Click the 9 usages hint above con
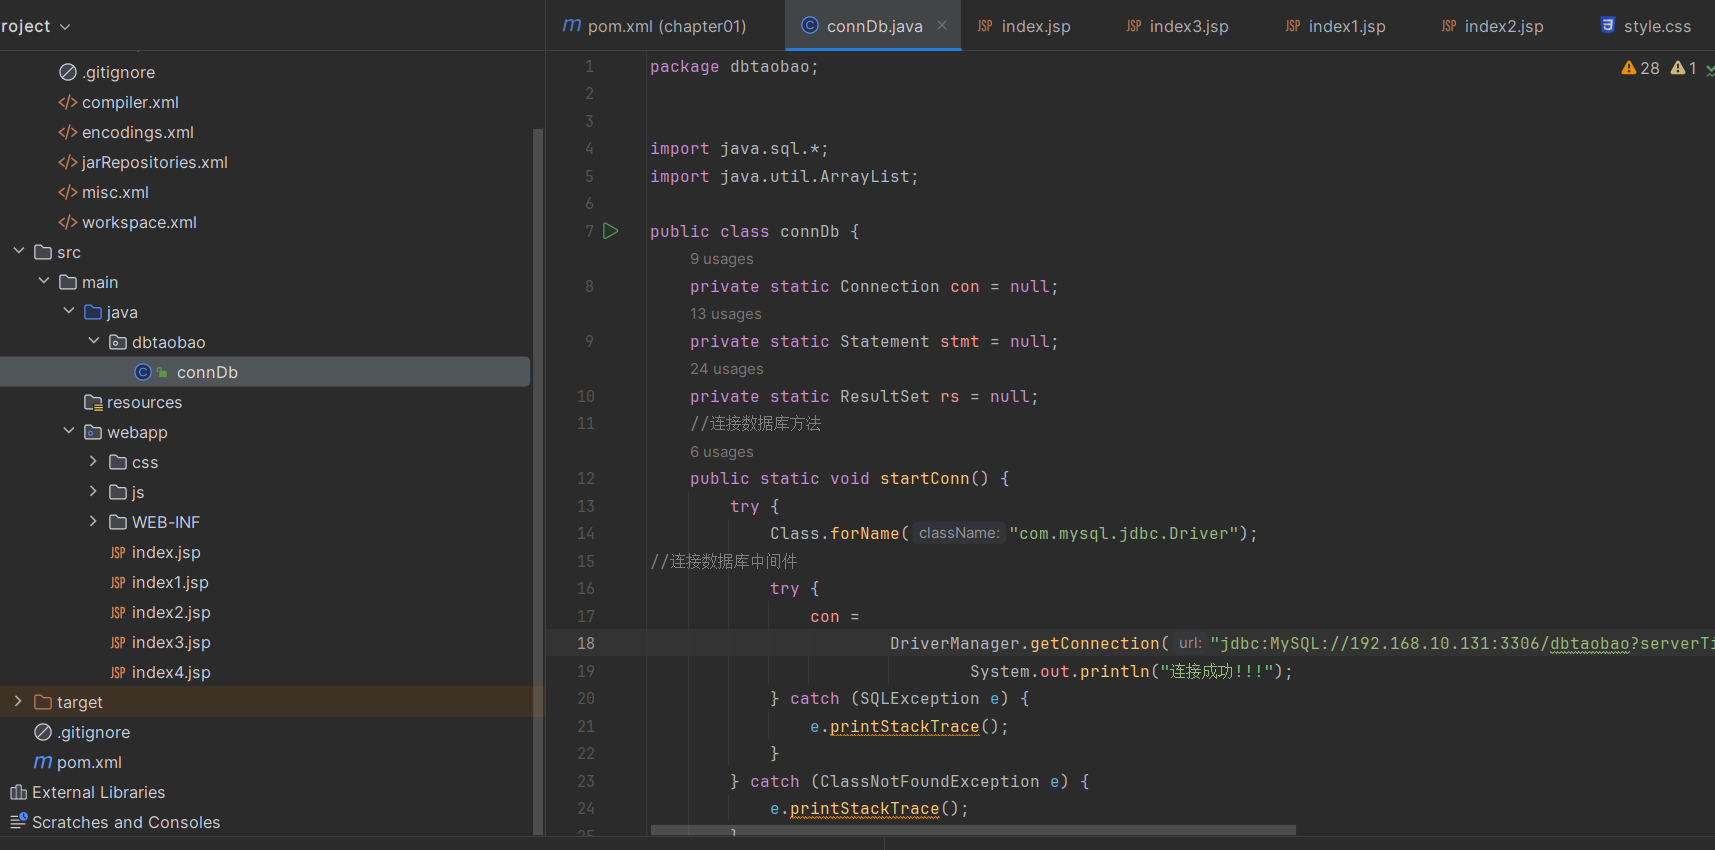This screenshot has width=1715, height=850. [721, 259]
